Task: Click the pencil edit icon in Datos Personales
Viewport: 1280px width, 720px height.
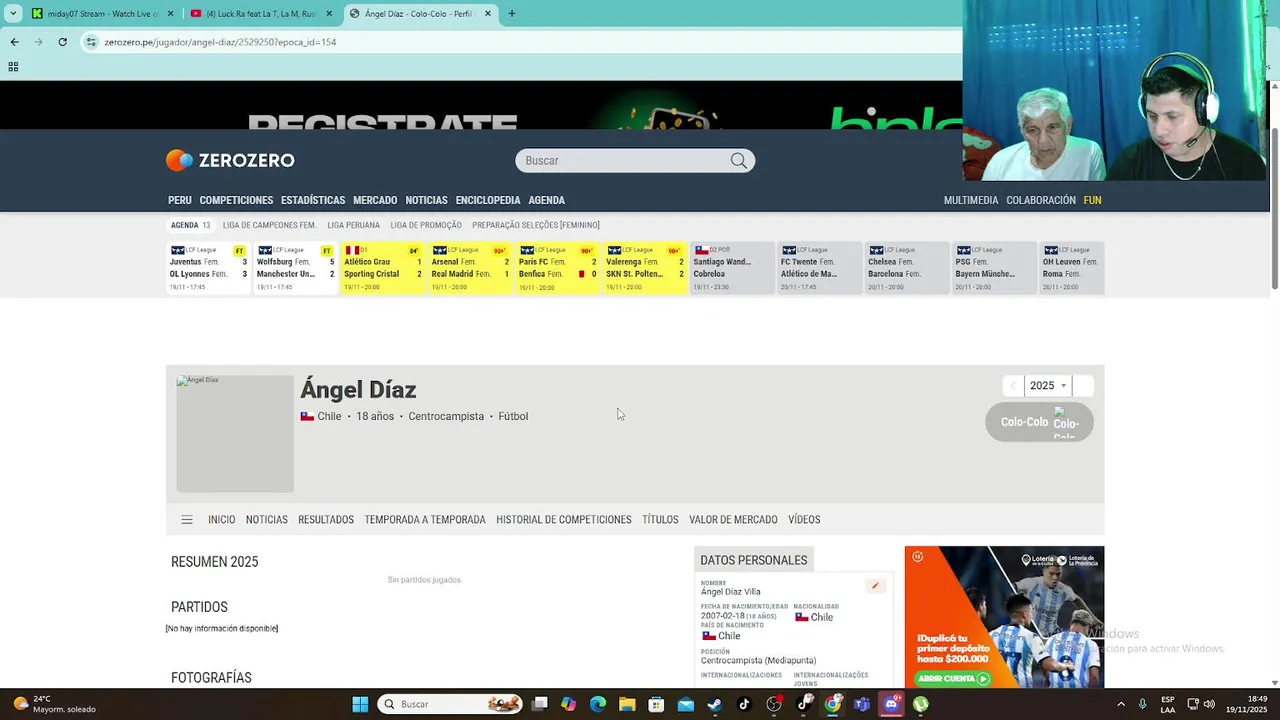Action: click(875, 586)
